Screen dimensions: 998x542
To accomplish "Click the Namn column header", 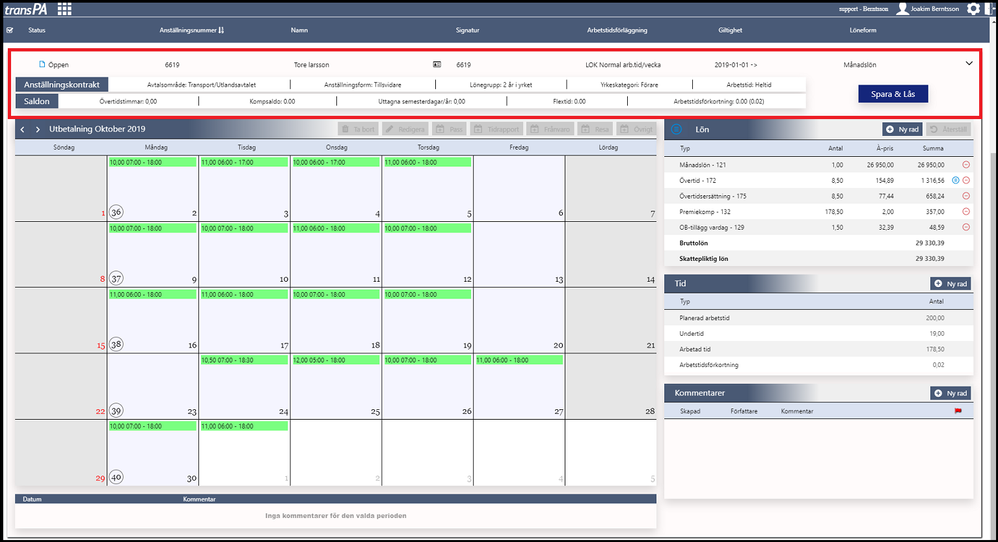I will pos(299,30).
